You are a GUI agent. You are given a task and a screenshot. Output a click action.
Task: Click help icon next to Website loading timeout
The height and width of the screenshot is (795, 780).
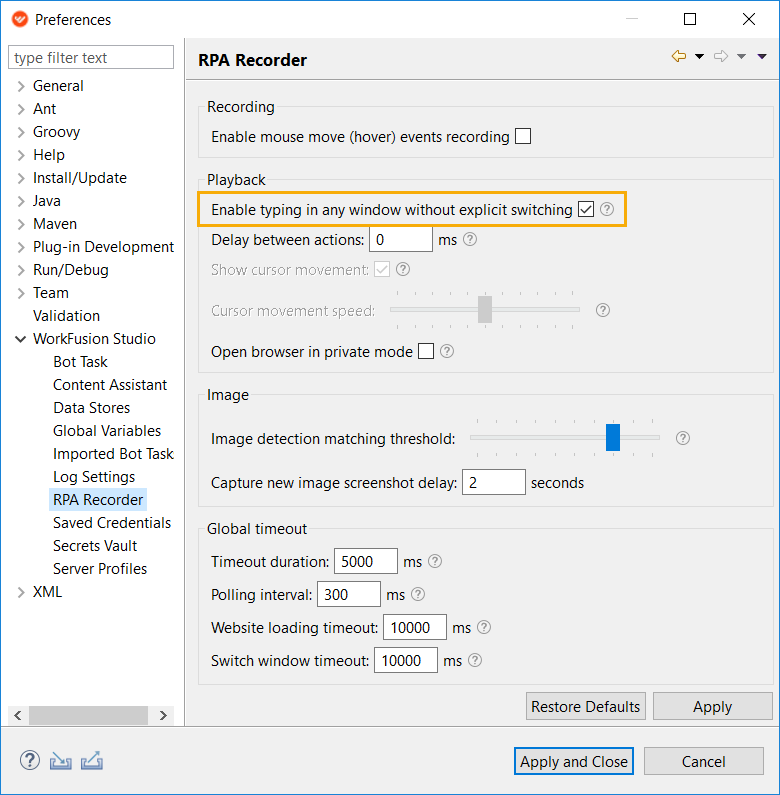484,627
